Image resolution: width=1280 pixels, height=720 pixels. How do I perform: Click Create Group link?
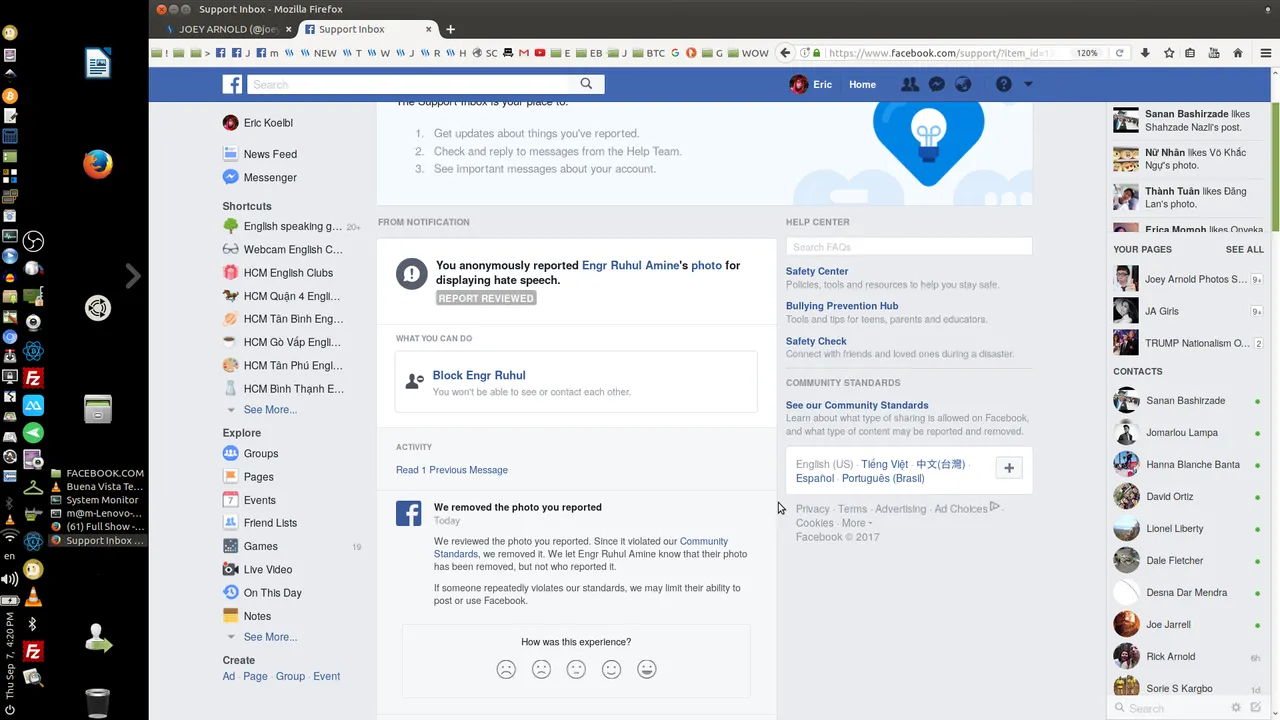click(x=290, y=676)
